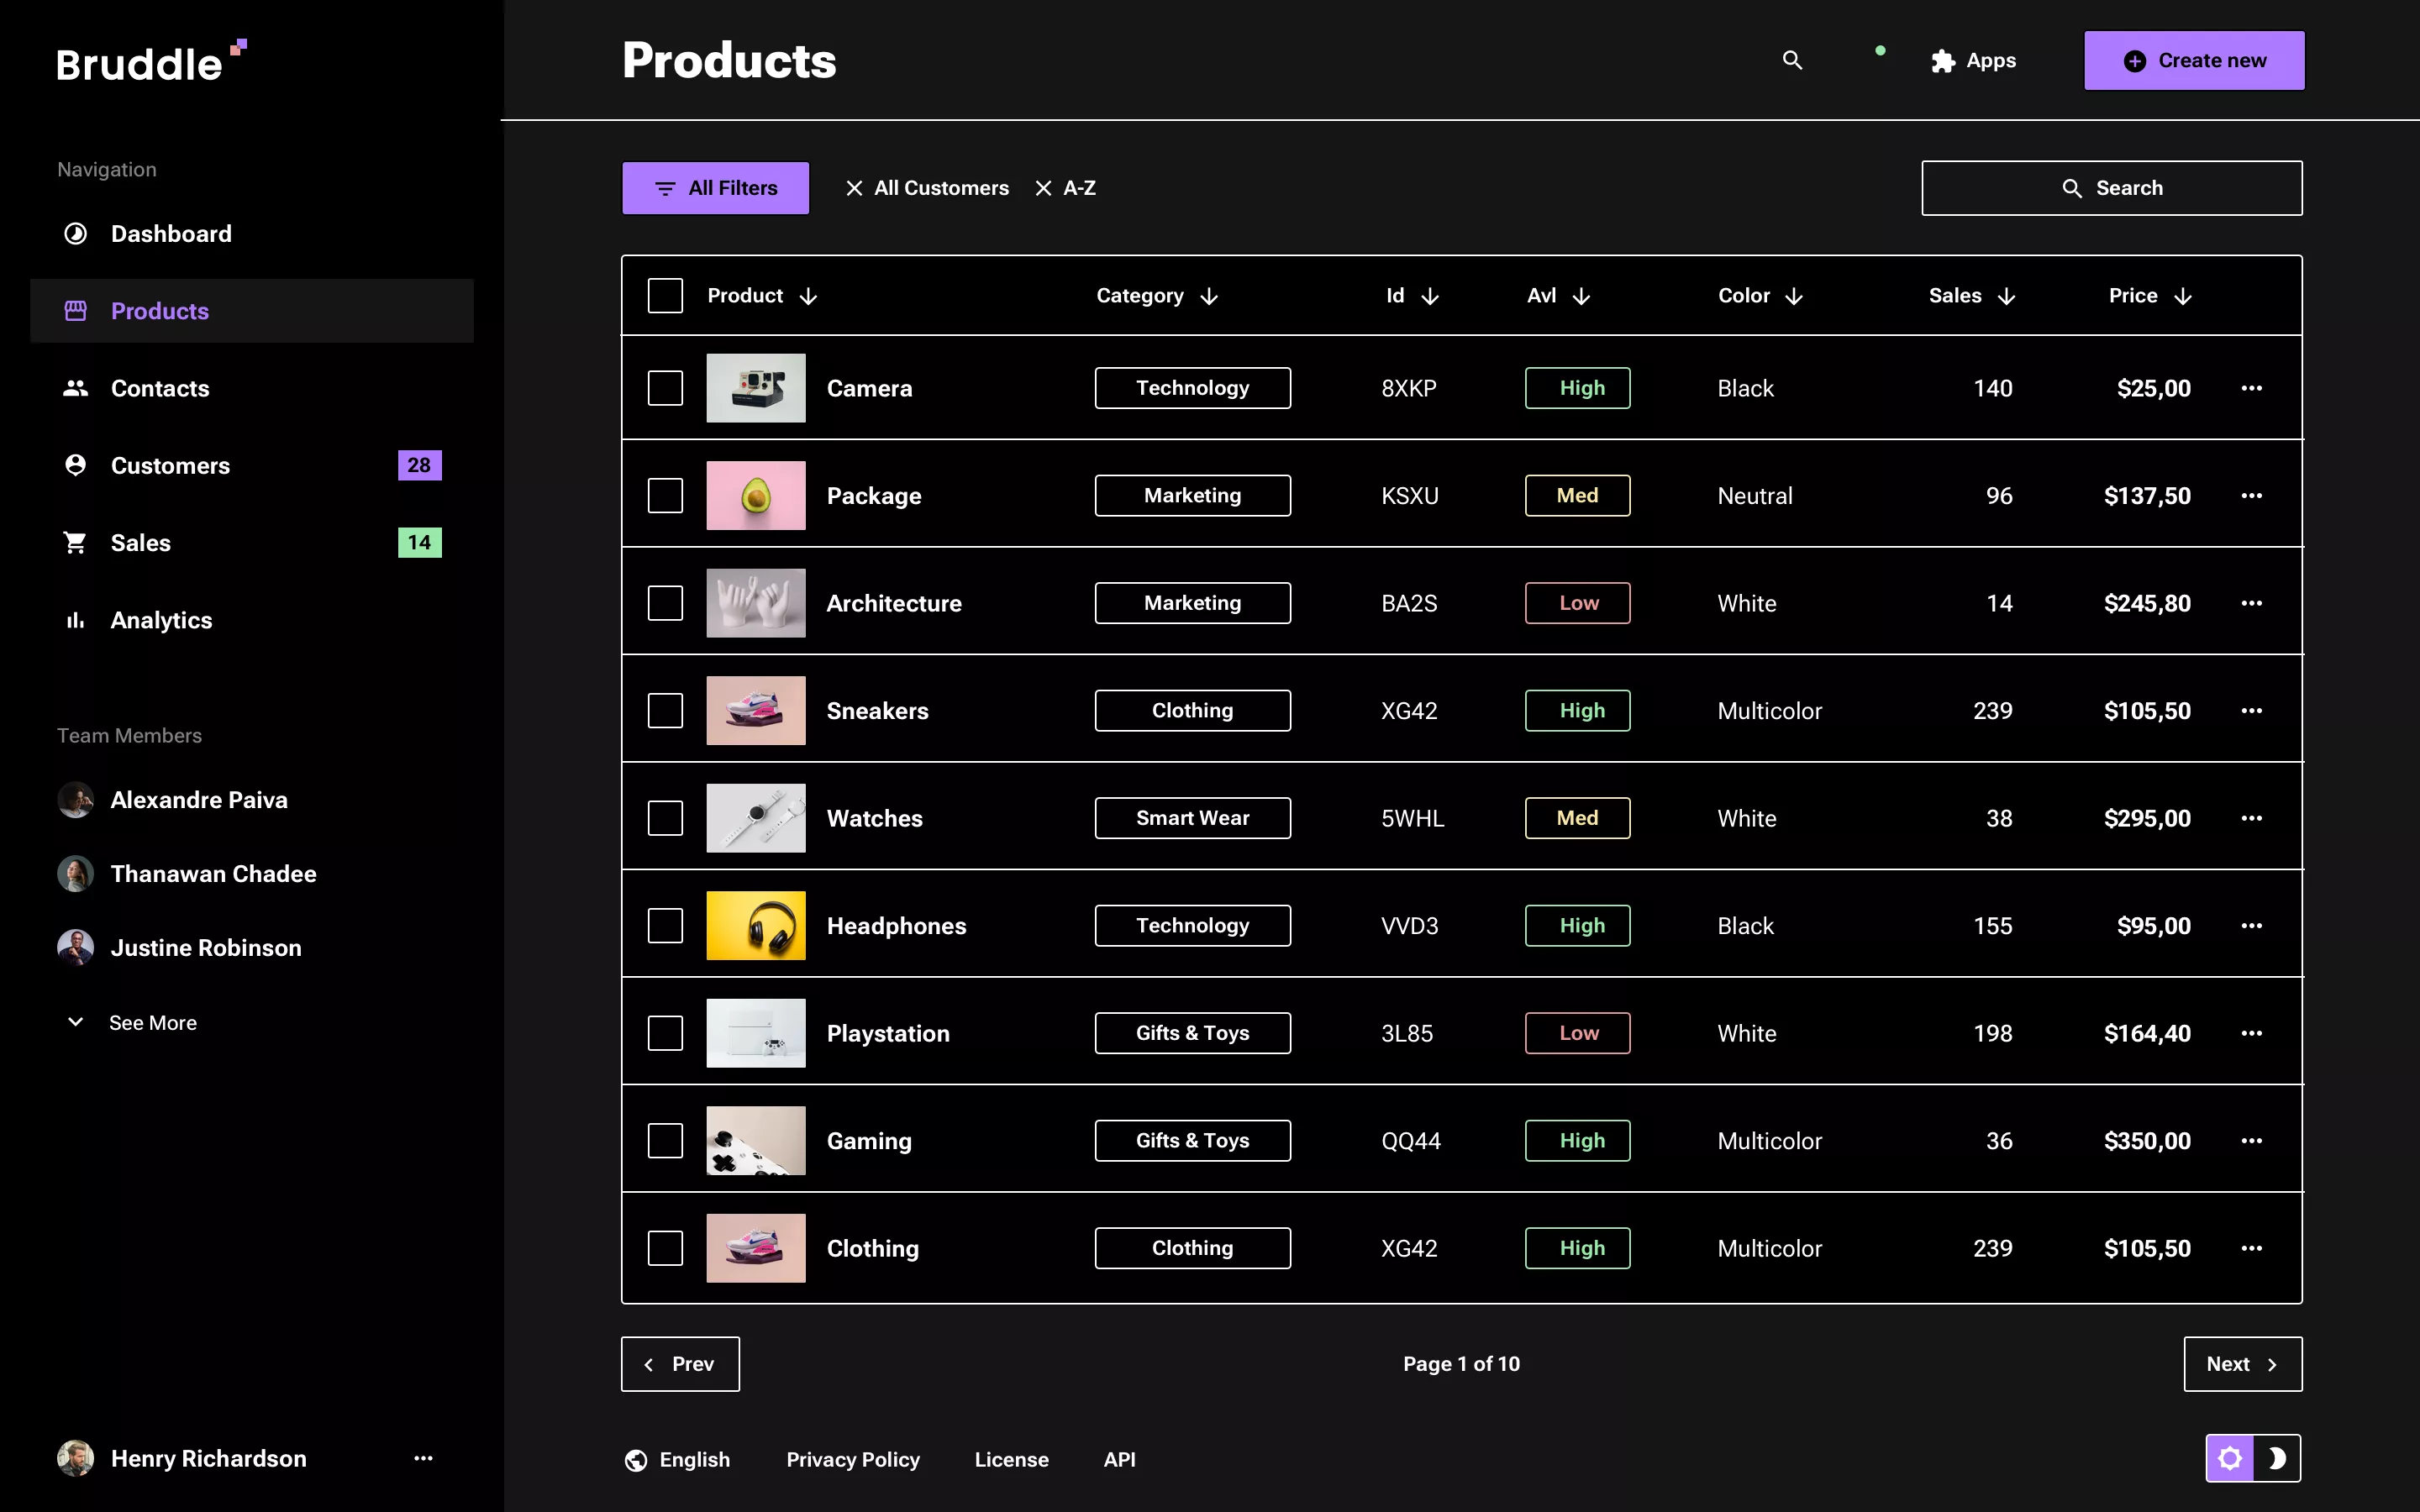This screenshot has width=2420, height=1512.
Task: Switch to the Products section in the sidebar
Action: pyautogui.click(x=160, y=310)
